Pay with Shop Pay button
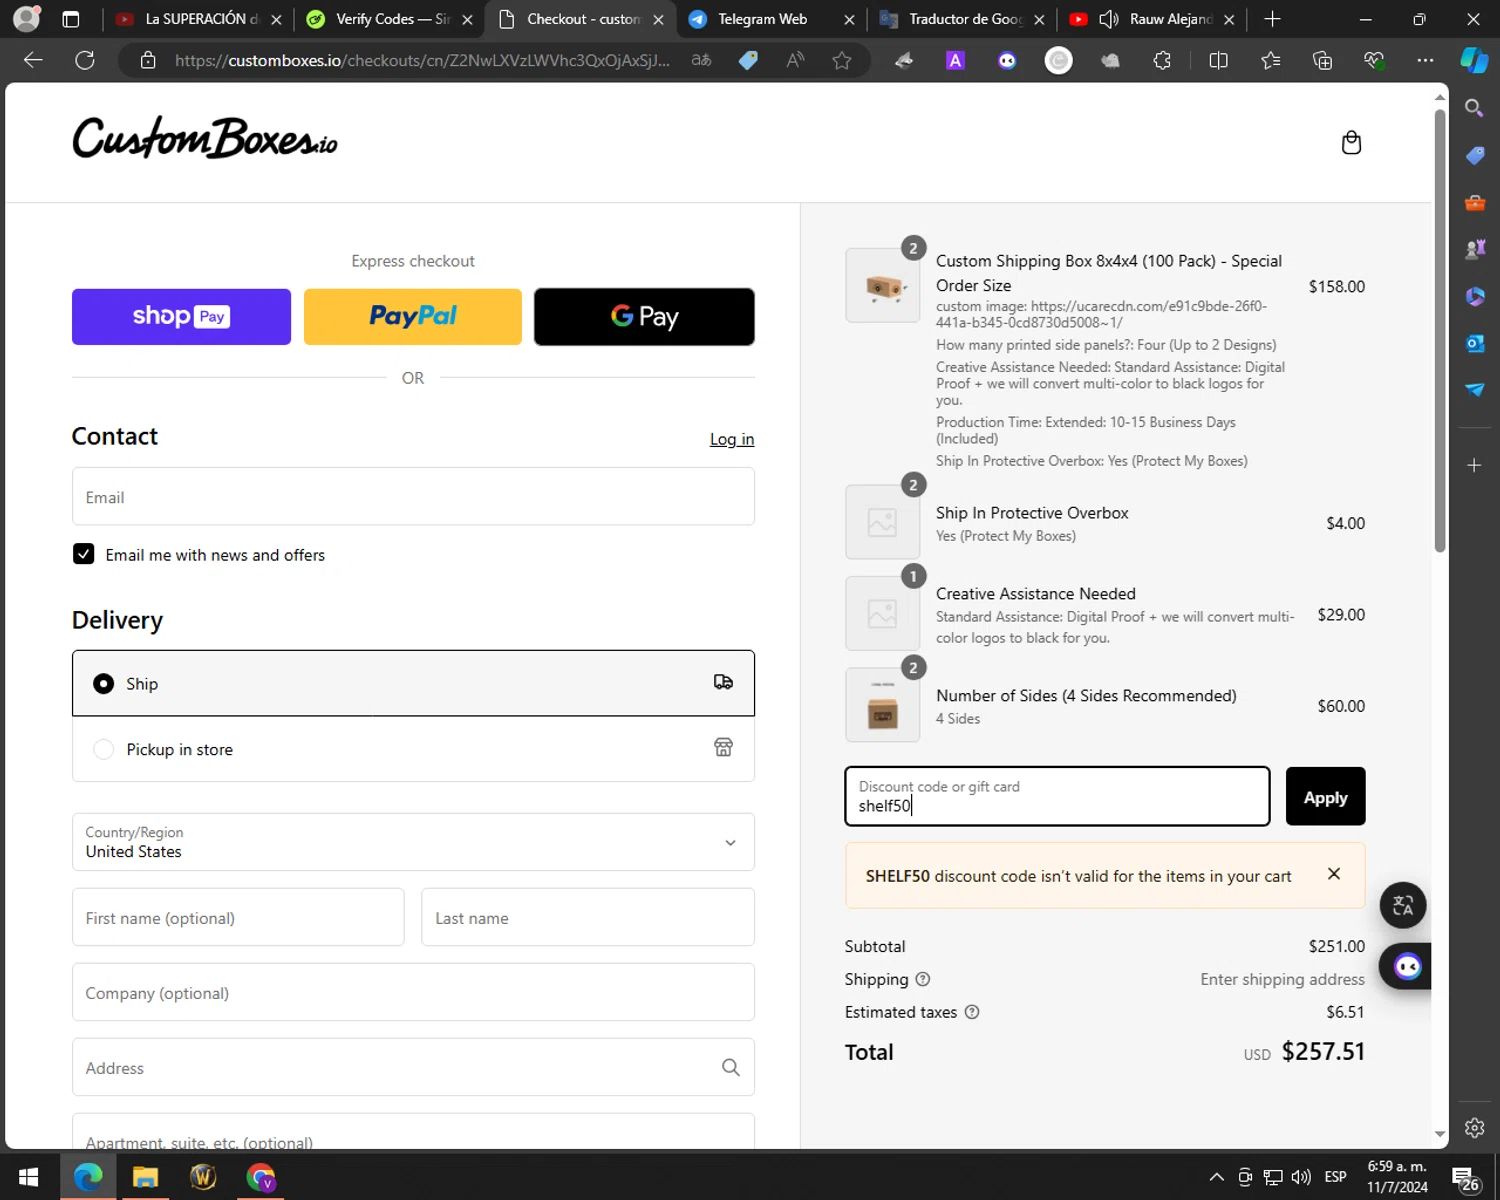The image size is (1500, 1200). [181, 317]
